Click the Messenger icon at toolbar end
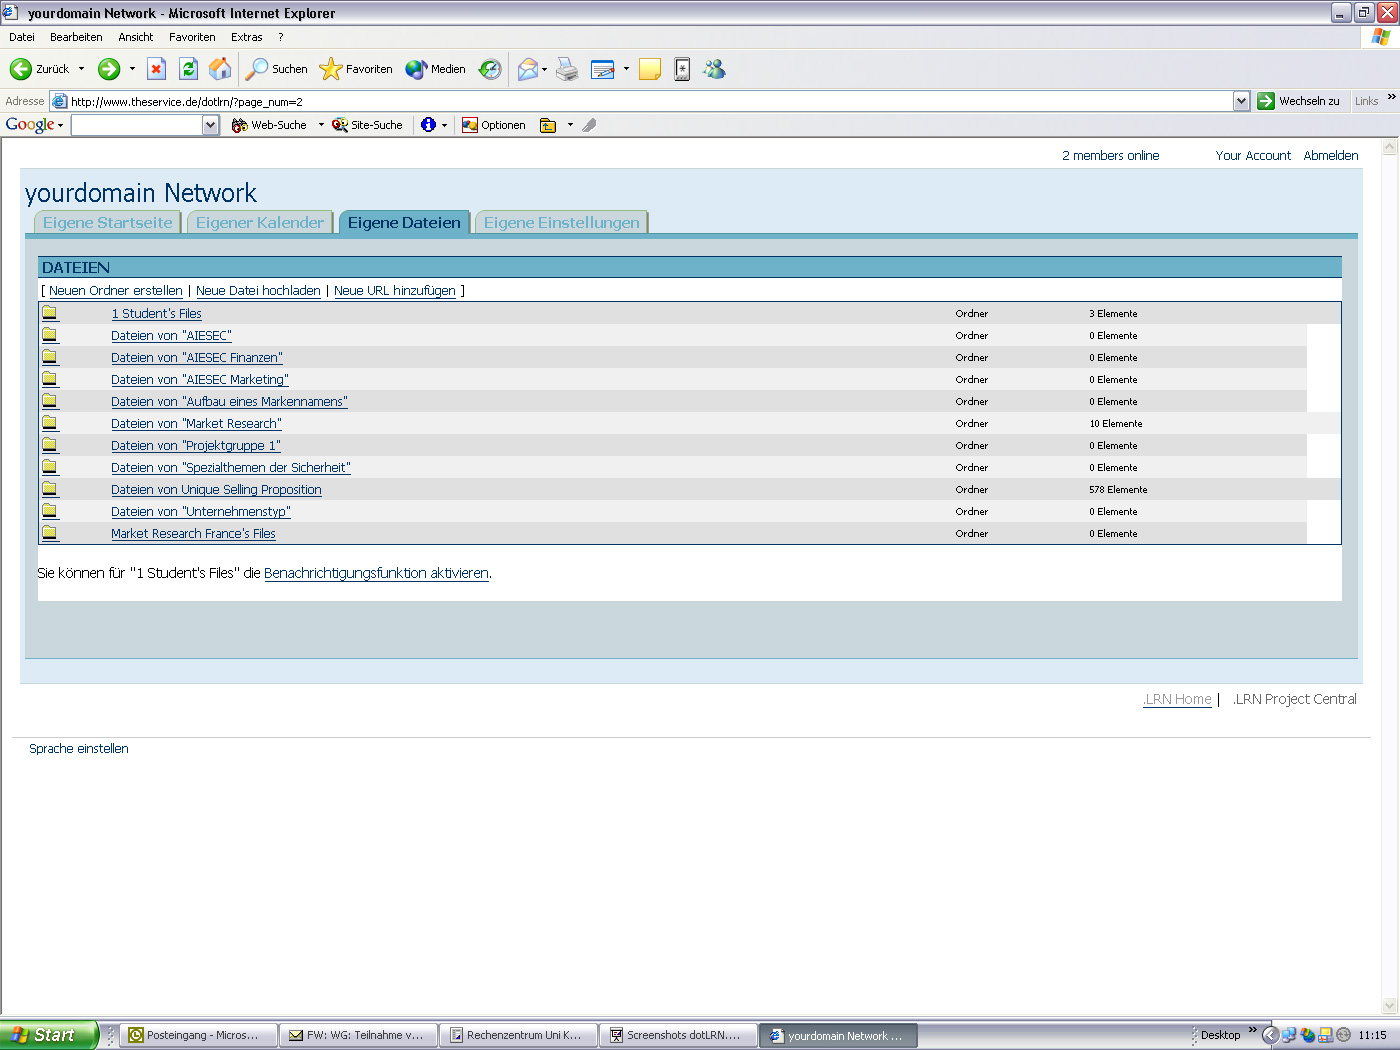Image resolution: width=1400 pixels, height=1050 pixels. click(x=714, y=69)
